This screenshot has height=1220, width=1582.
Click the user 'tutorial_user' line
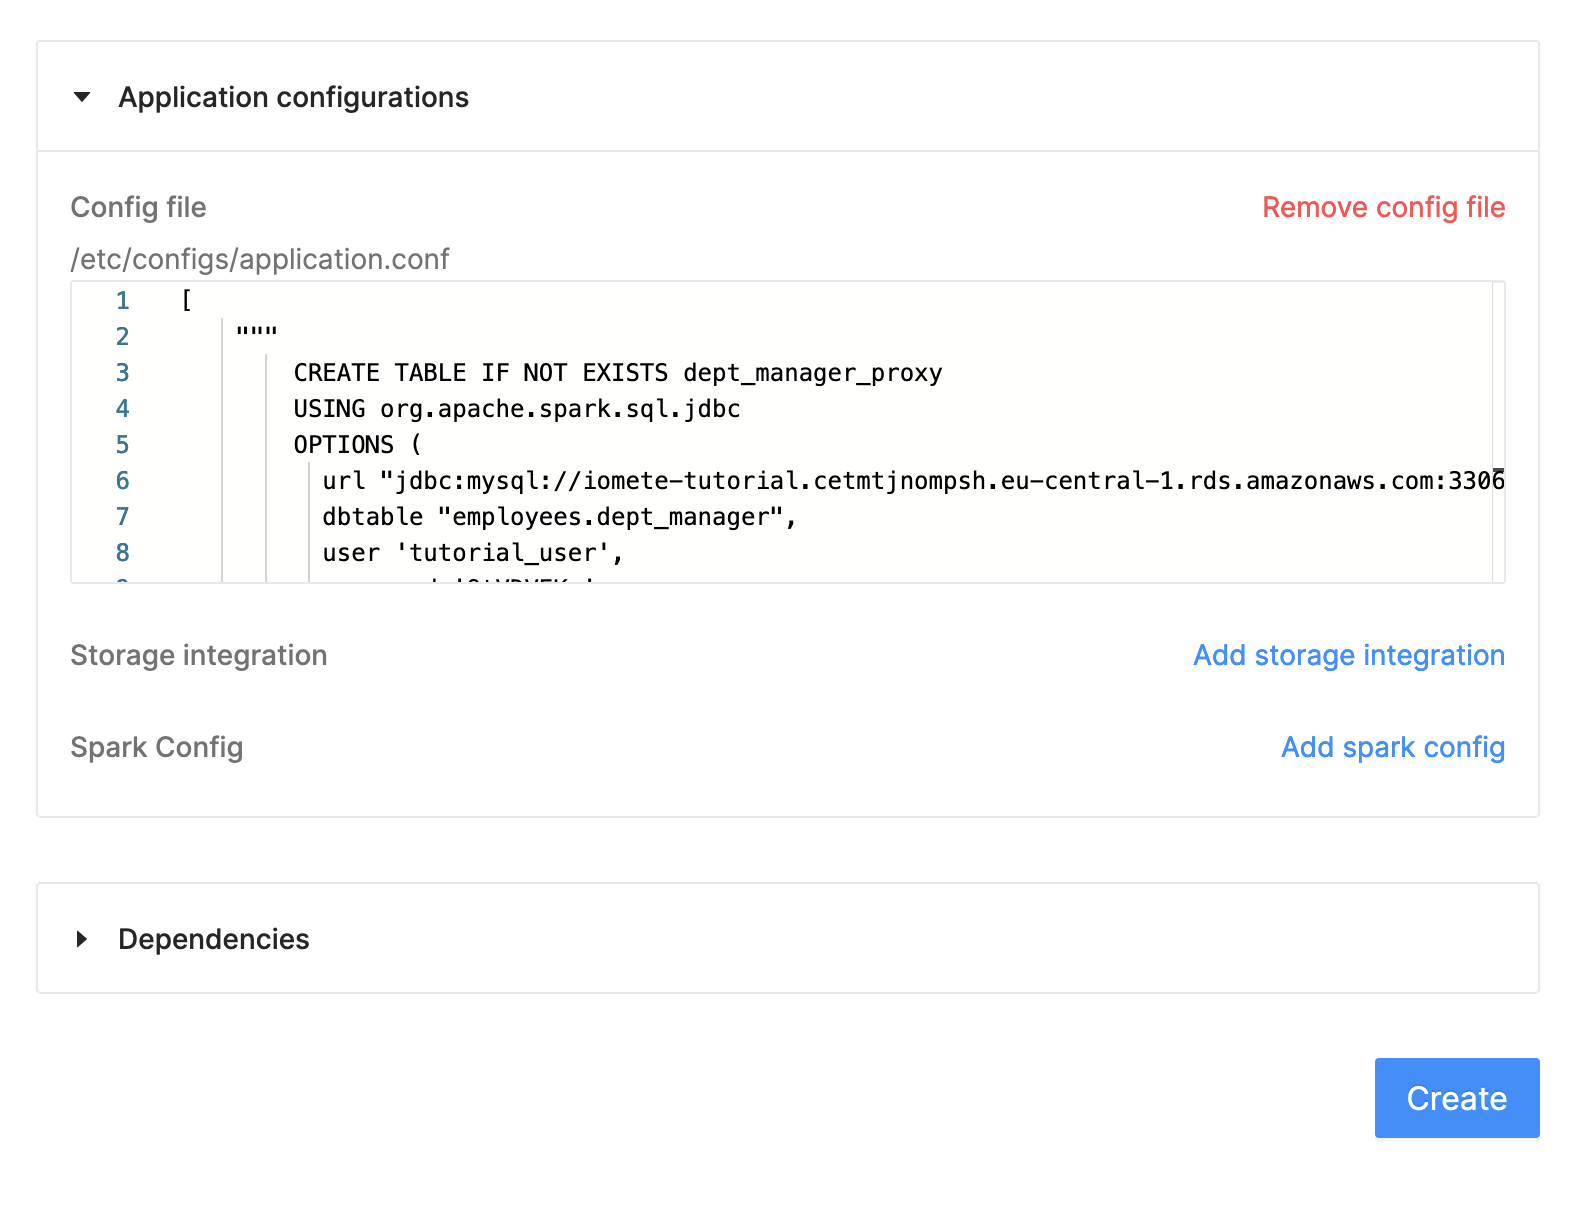(473, 553)
